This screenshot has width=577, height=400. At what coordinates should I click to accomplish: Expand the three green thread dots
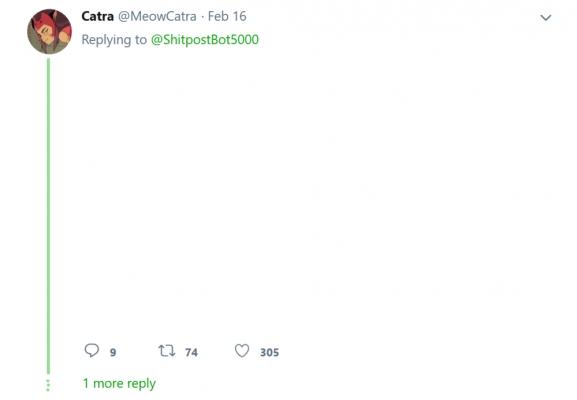(48, 385)
